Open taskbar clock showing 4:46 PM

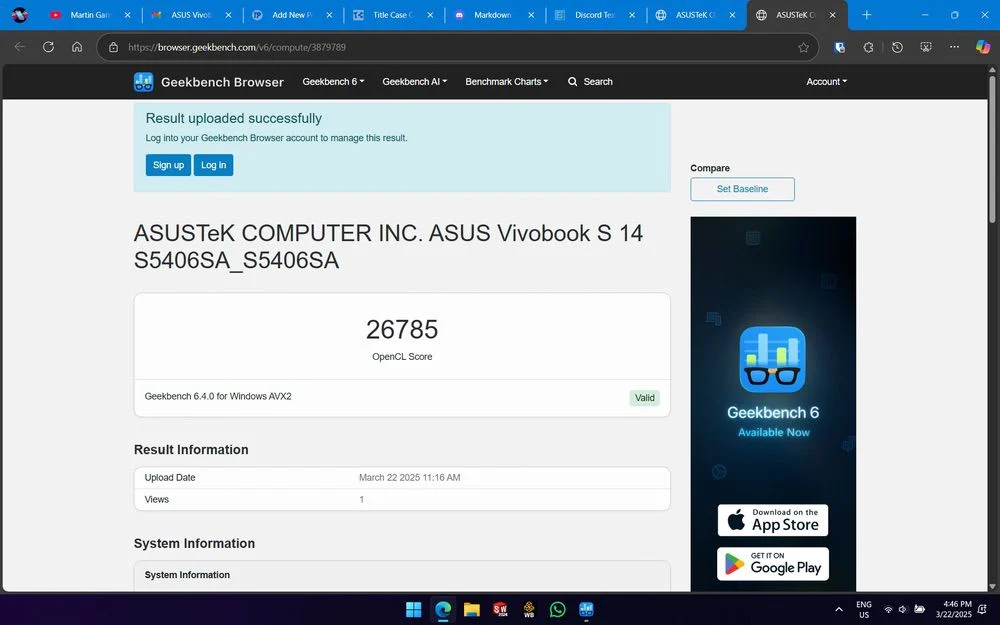[x=953, y=610]
